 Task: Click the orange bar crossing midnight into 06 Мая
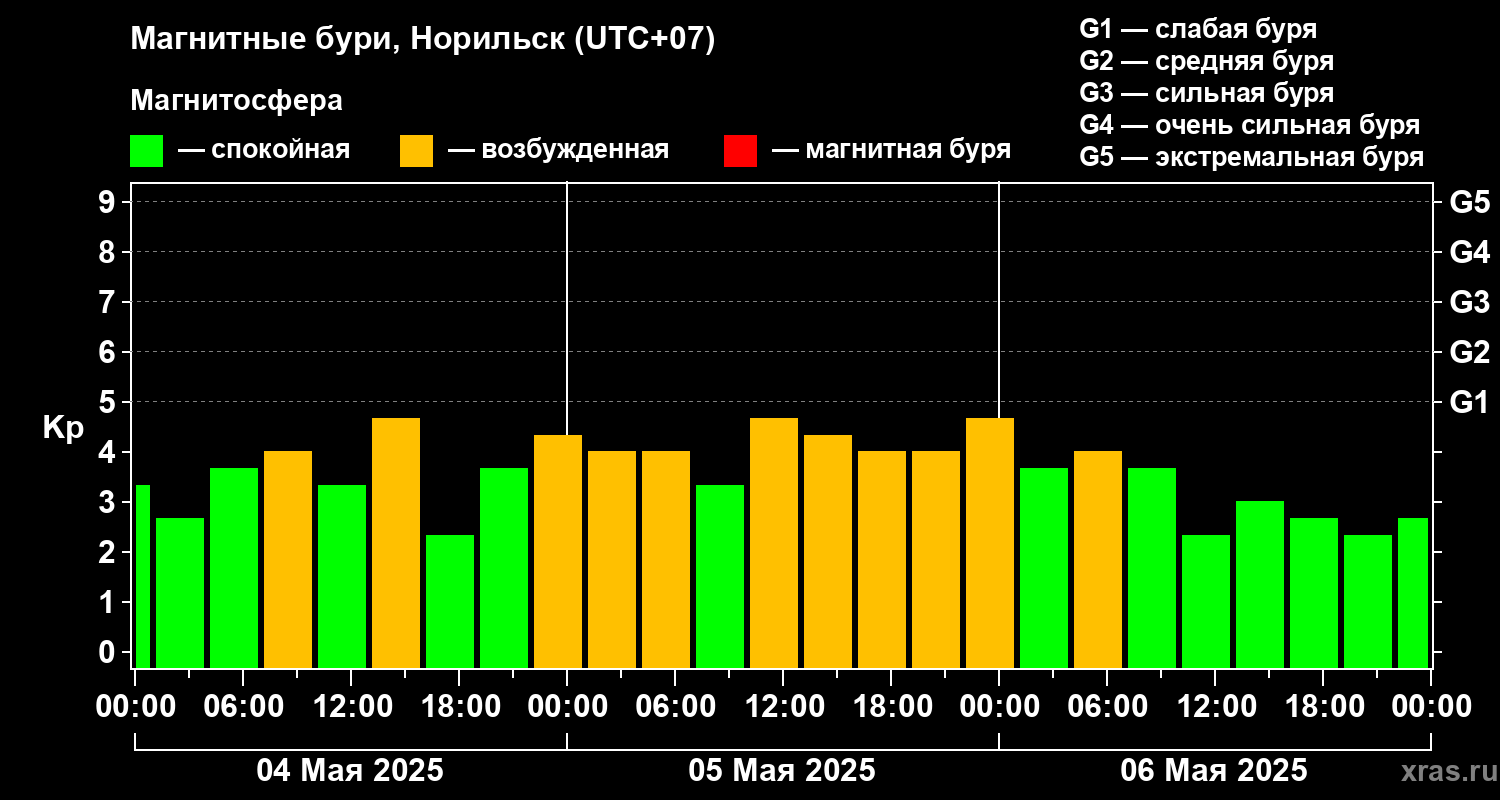click(x=990, y=543)
